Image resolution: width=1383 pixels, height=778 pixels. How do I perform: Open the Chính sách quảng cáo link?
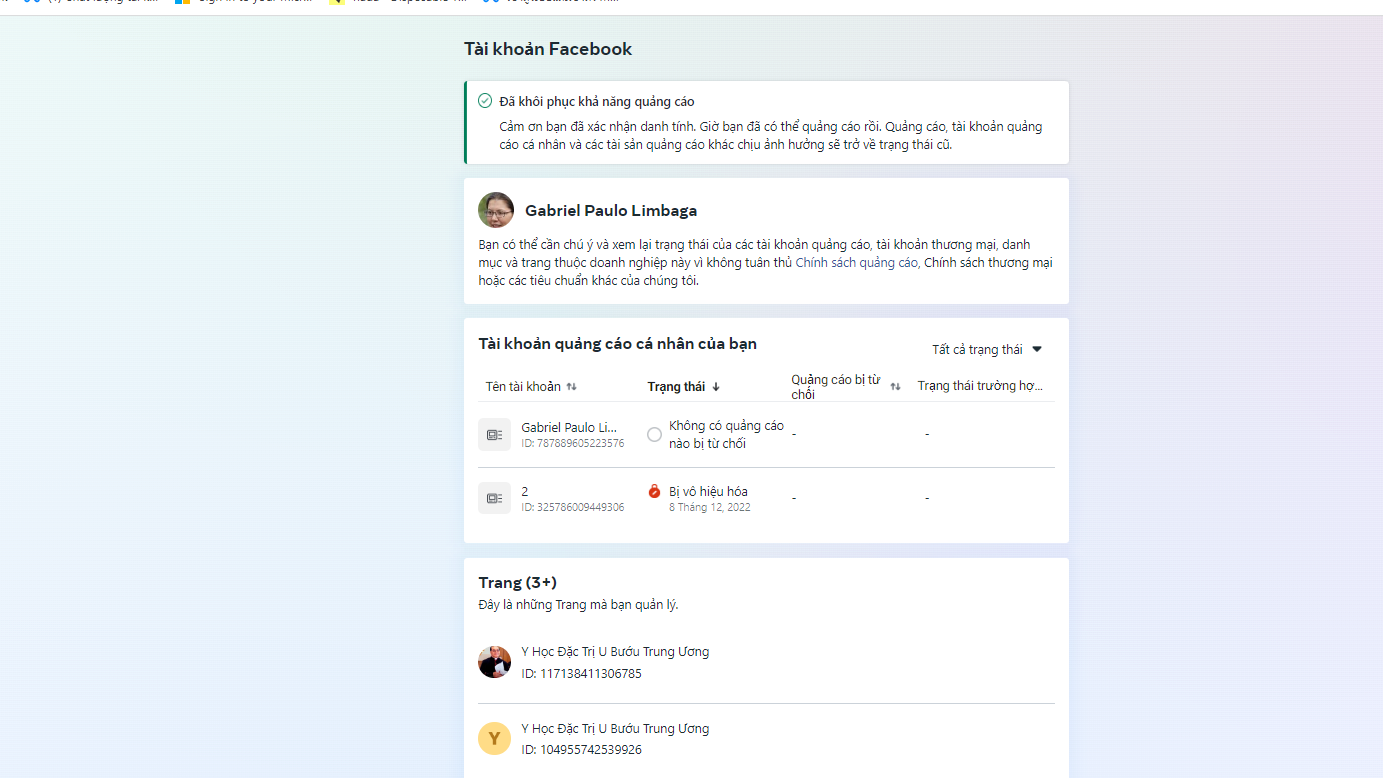[x=856, y=263]
